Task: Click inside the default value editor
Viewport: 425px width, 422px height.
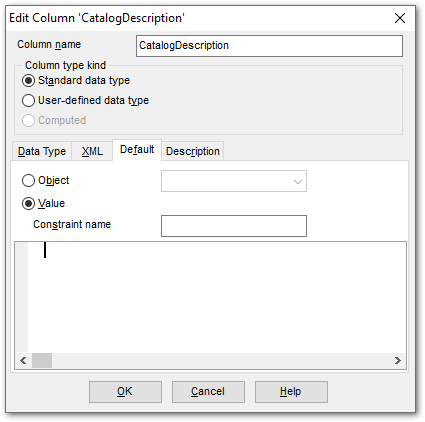Action: click(217, 297)
